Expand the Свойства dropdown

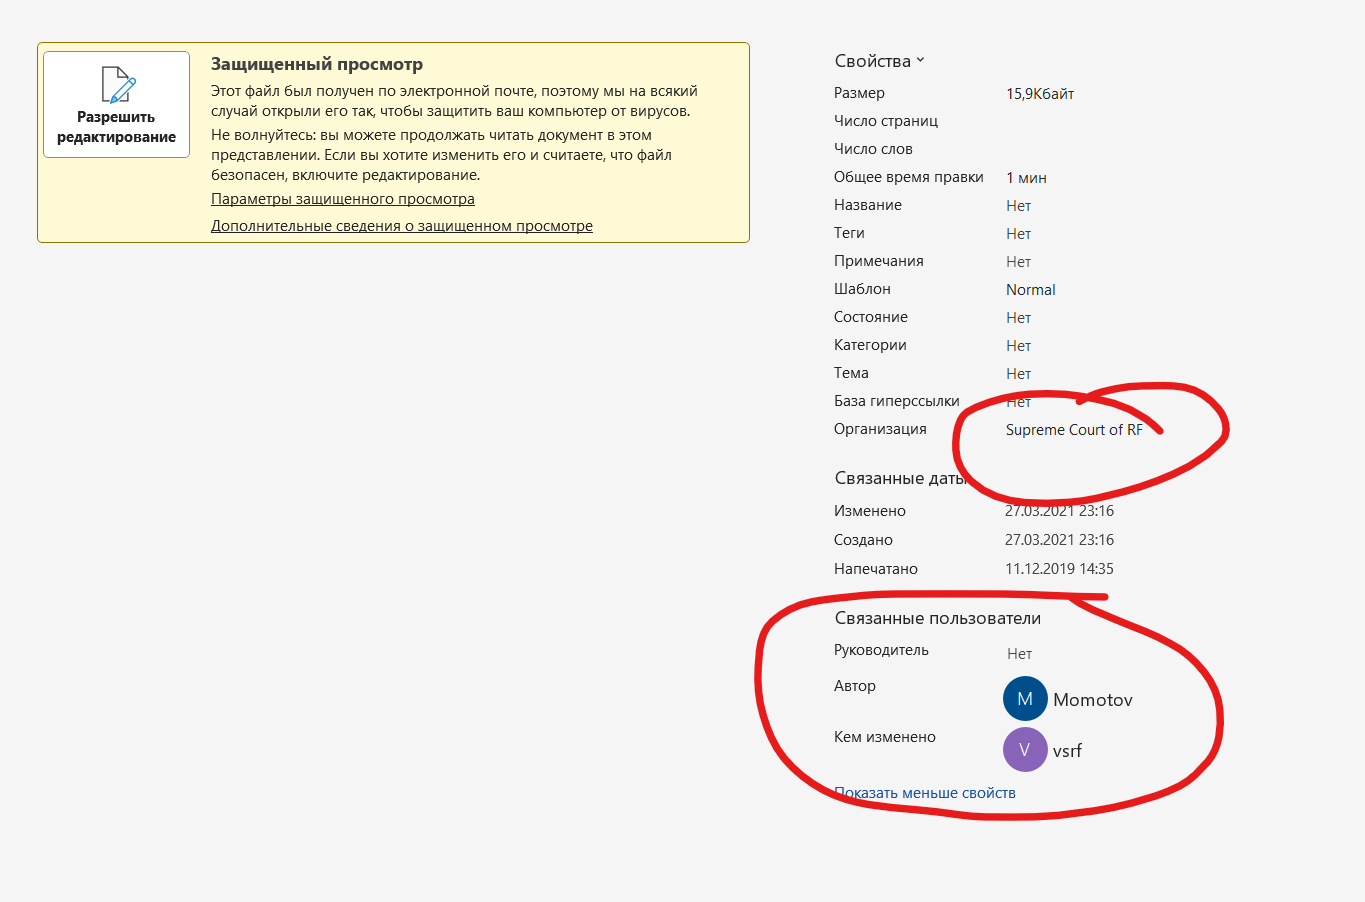tap(879, 61)
